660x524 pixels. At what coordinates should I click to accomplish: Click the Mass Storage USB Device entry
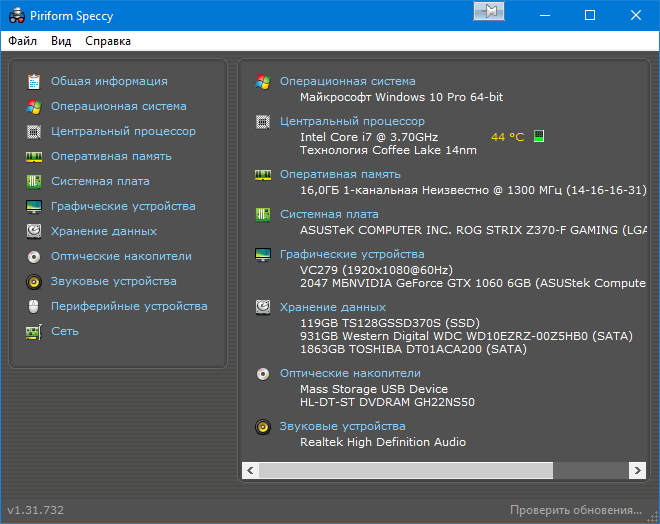[374, 389]
